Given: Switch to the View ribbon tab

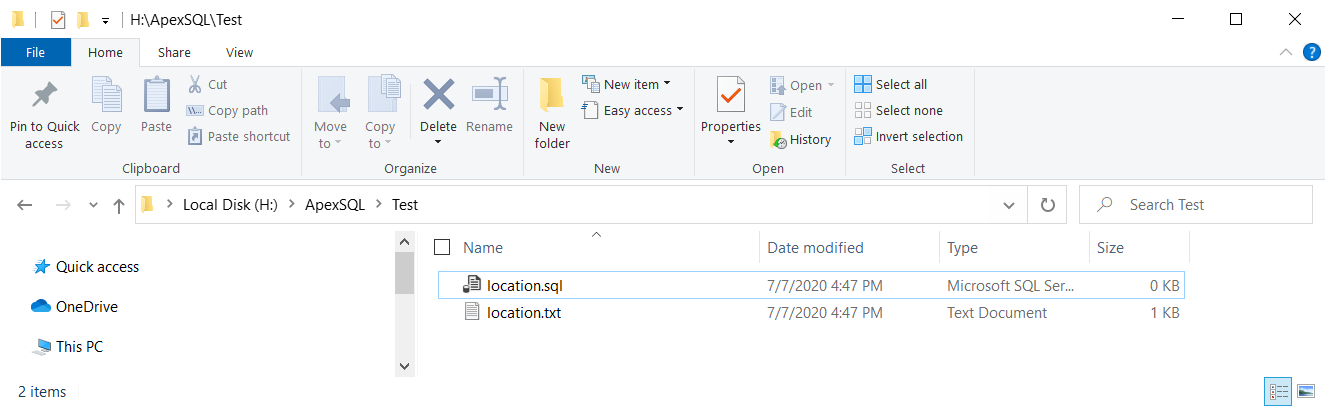Looking at the screenshot, I should pyautogui.click(x=240, y=52).
